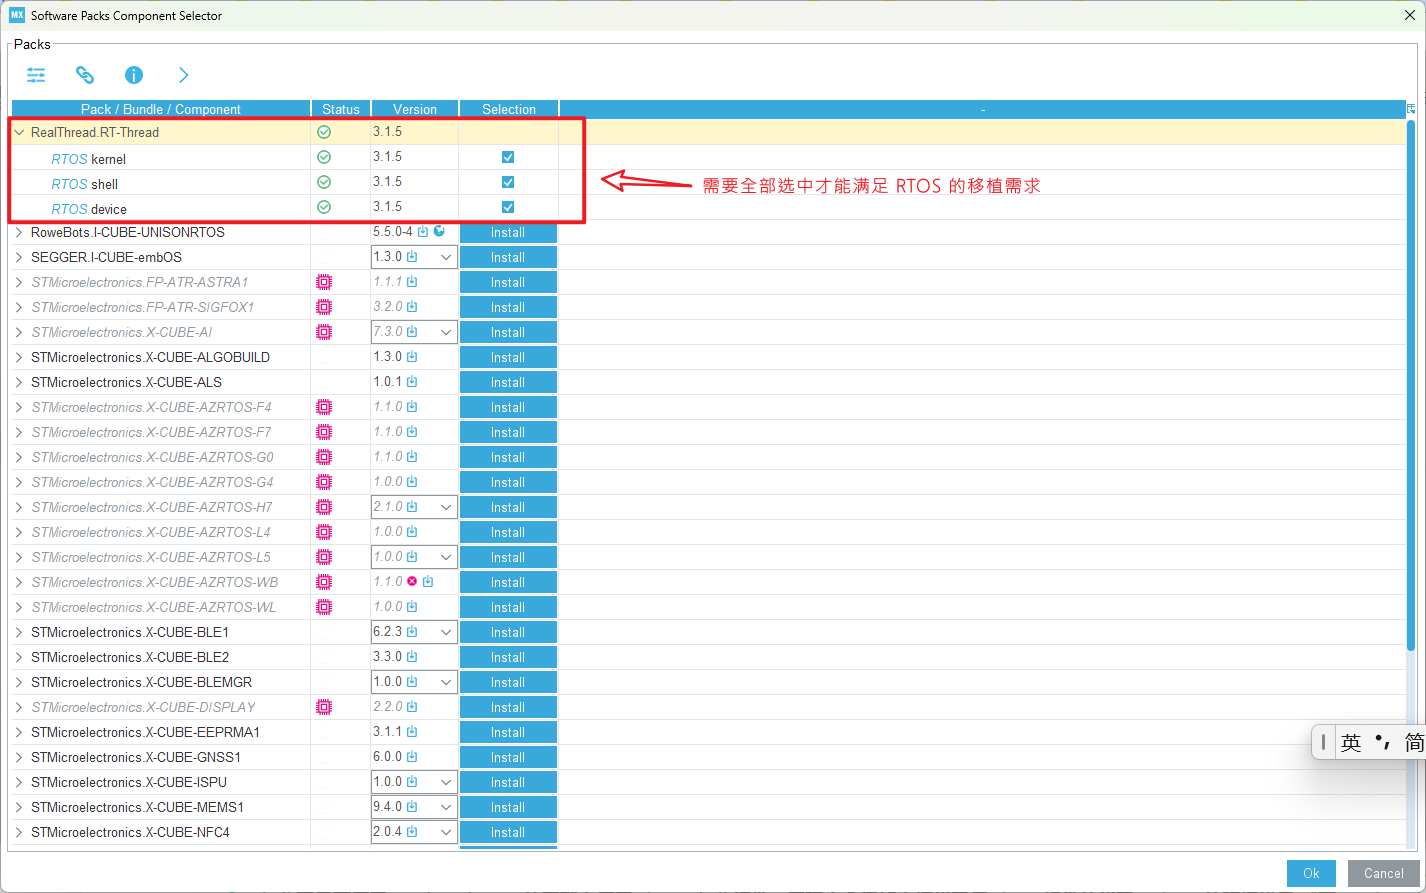The height and width of the screenshot is (893, 1426).
Task: Click the Version column header
Action: point(415,109)
